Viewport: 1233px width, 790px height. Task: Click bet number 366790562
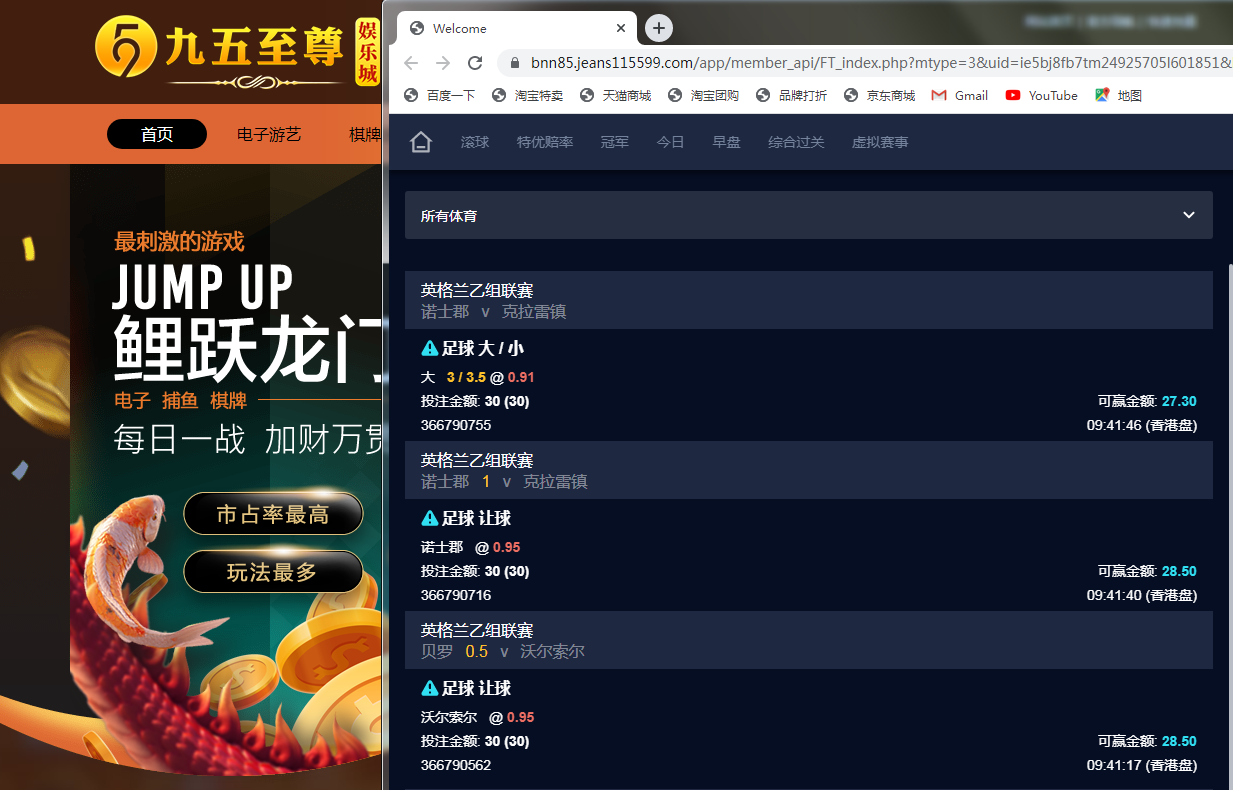coord(456,765)
